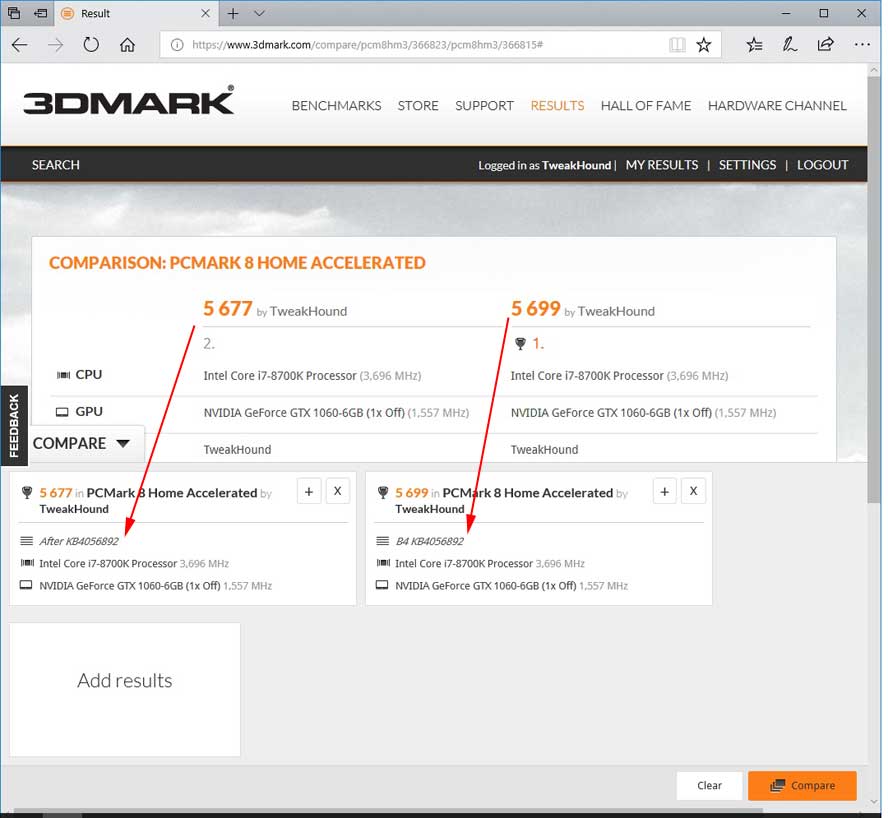Open SETTINGS in account bar
This screenshot has width=888, height=818.
click(x=747, y=165)
